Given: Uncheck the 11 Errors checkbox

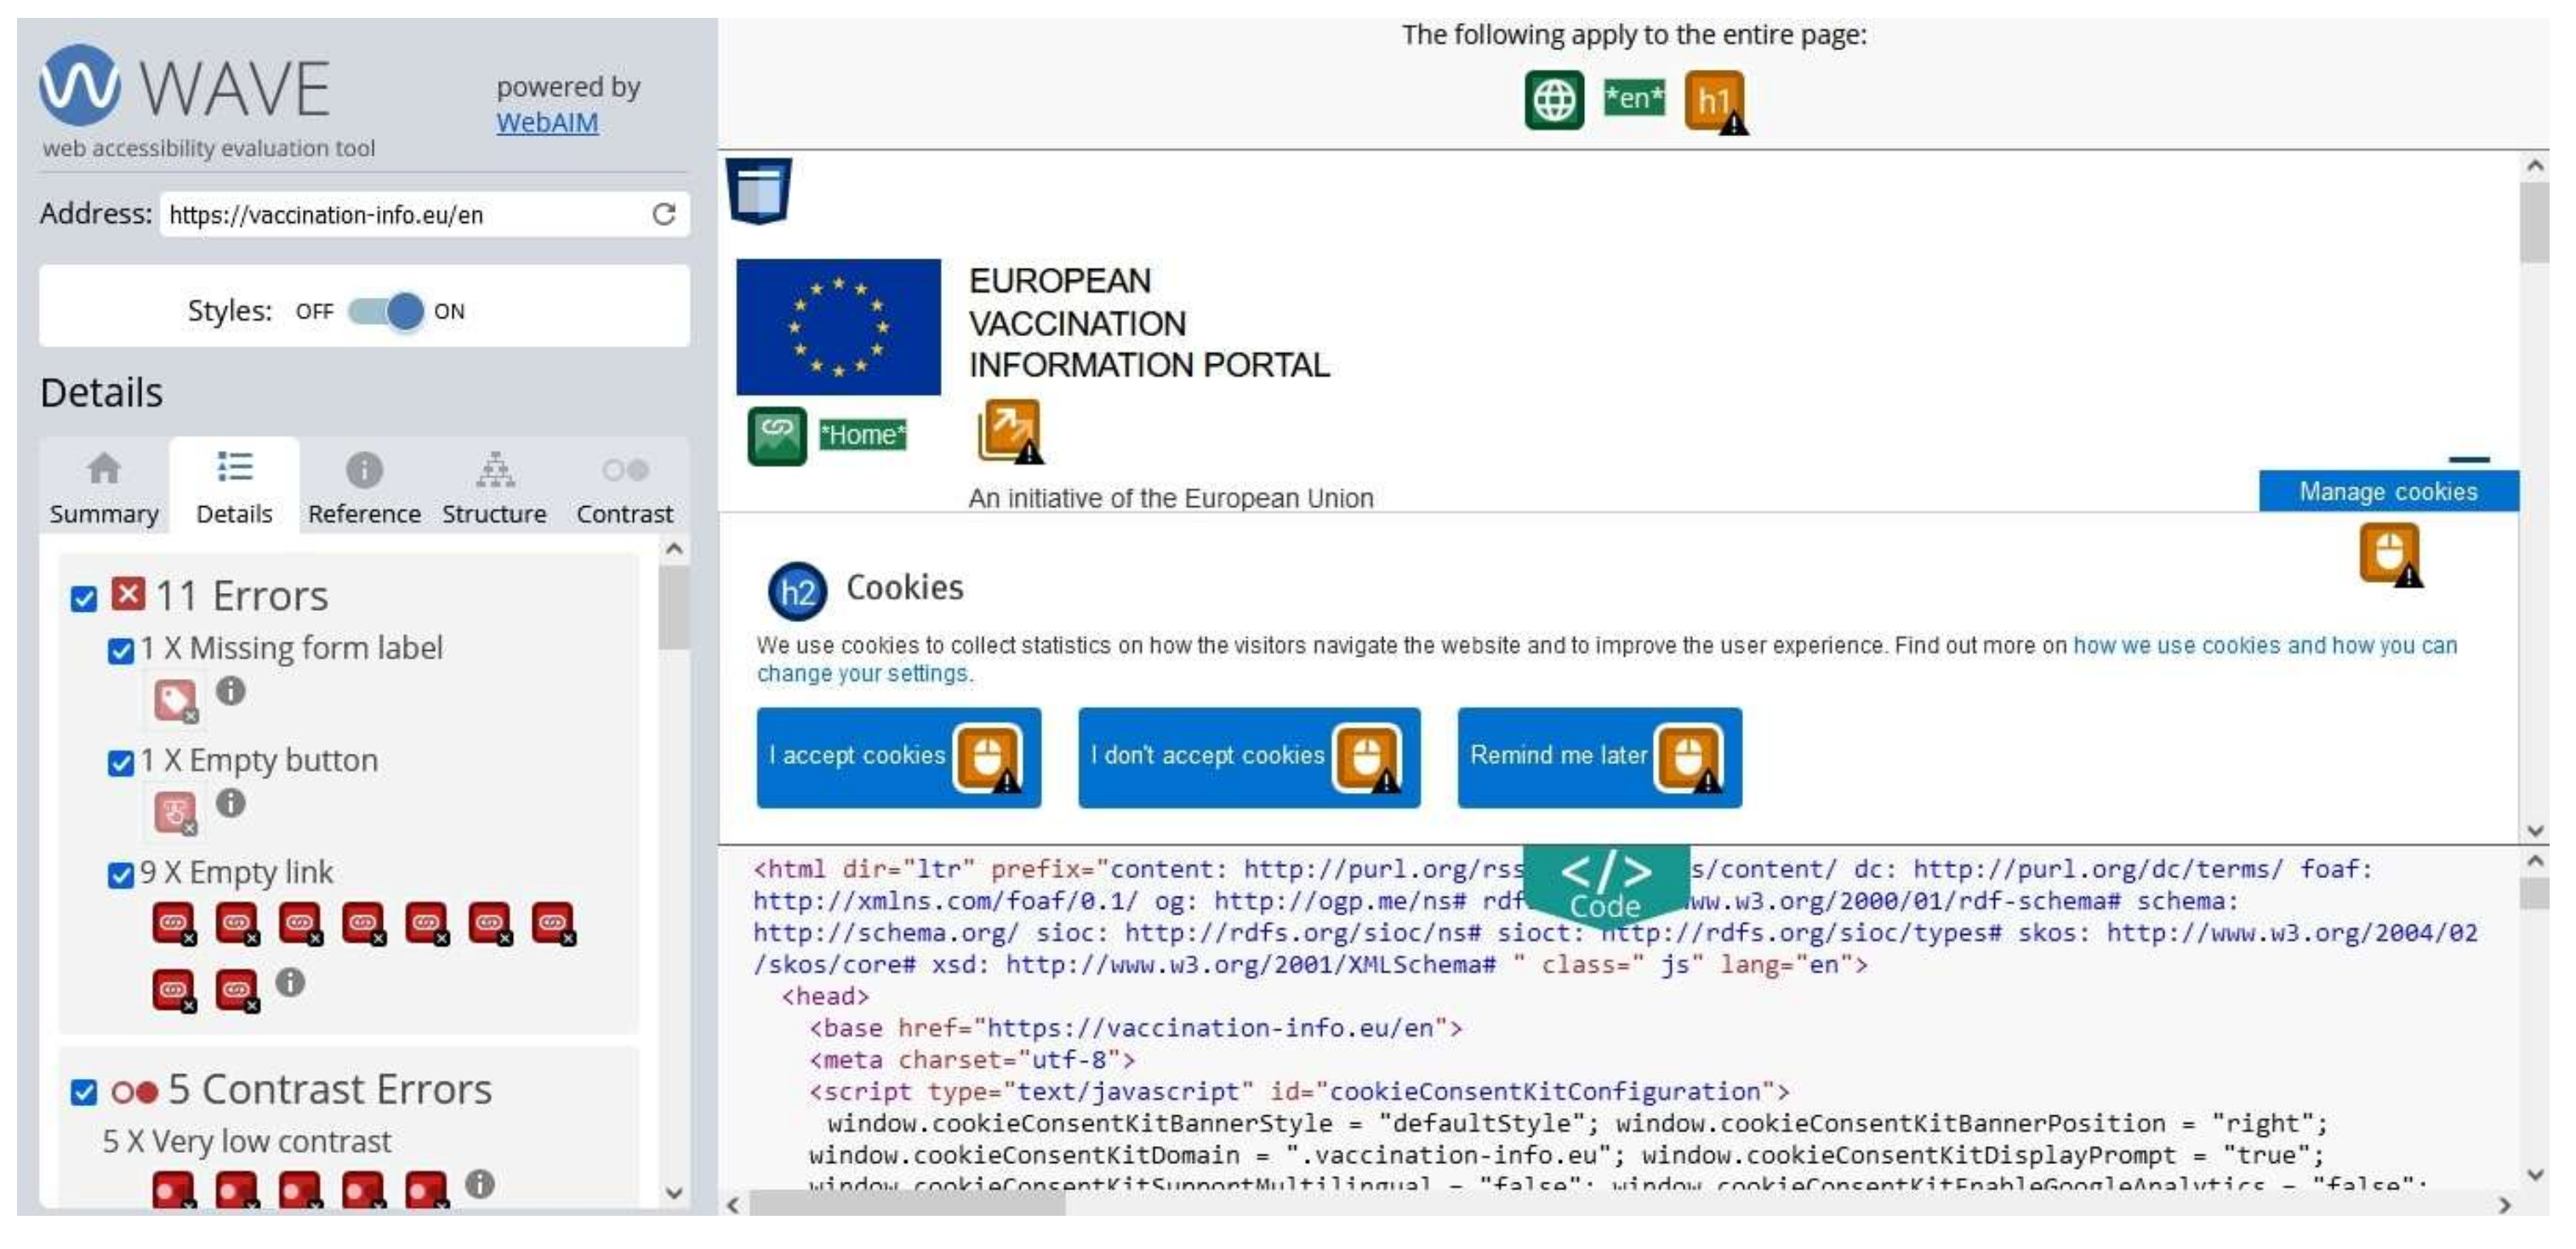Looking at the screenshot, I should point(84,599).
